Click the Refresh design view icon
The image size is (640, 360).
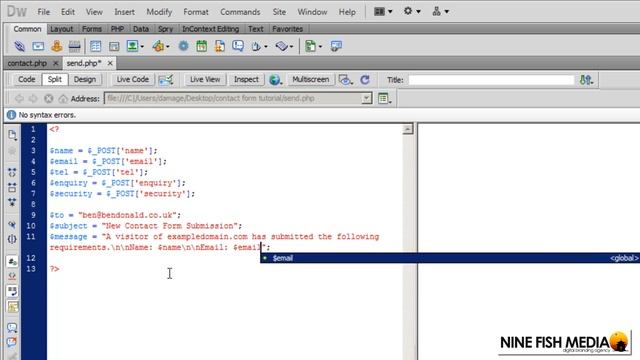[365, 80]
